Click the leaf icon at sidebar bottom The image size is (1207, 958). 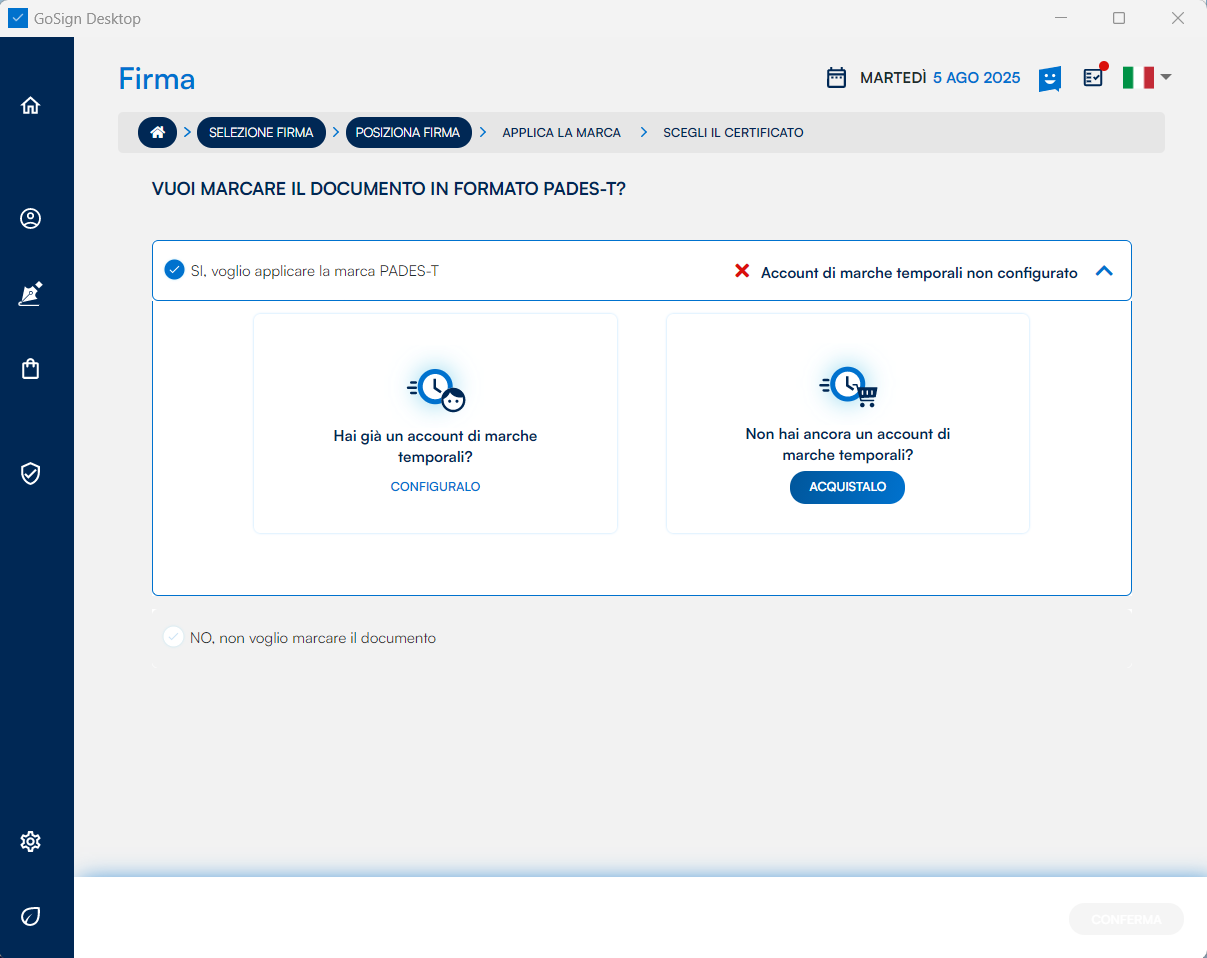31,916
